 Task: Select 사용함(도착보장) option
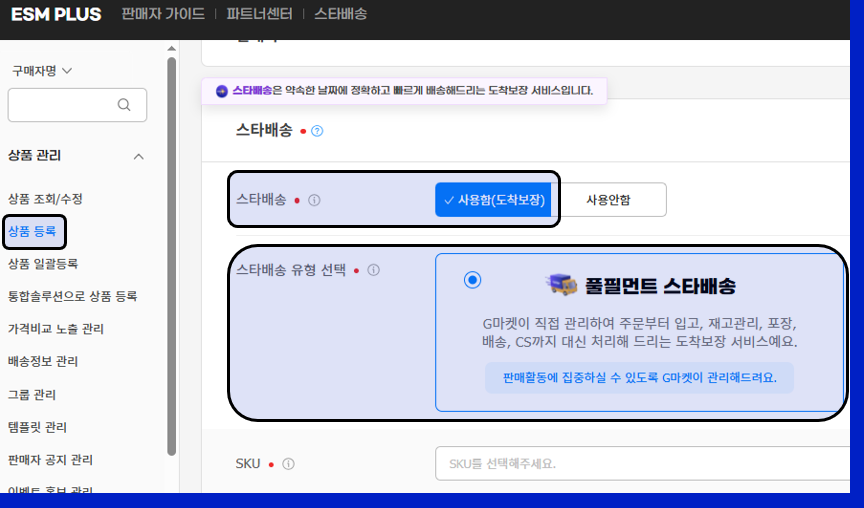[493, 199]
